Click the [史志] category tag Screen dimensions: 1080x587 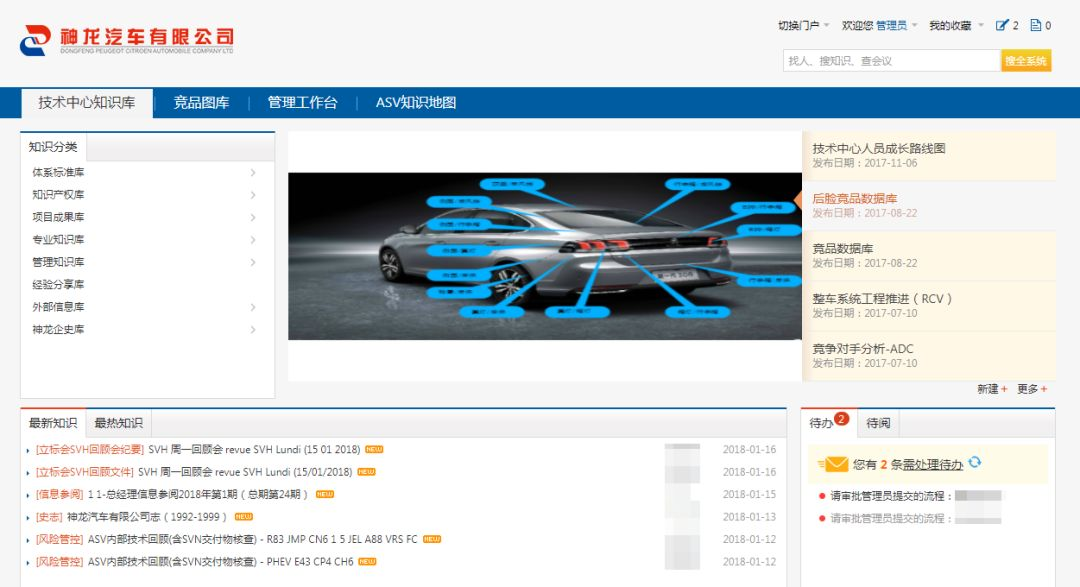(49, 517)
